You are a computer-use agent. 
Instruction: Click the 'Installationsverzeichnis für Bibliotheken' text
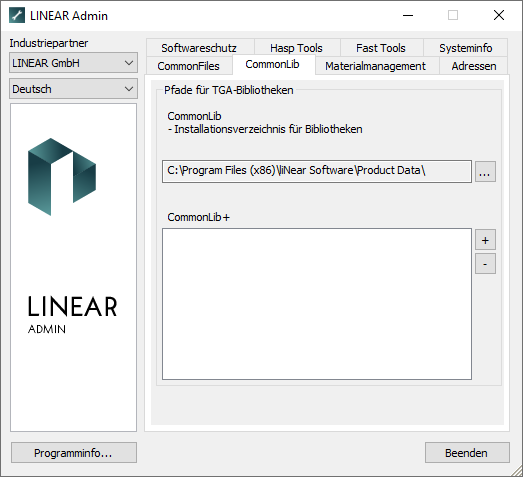click(x=268, y=129)
